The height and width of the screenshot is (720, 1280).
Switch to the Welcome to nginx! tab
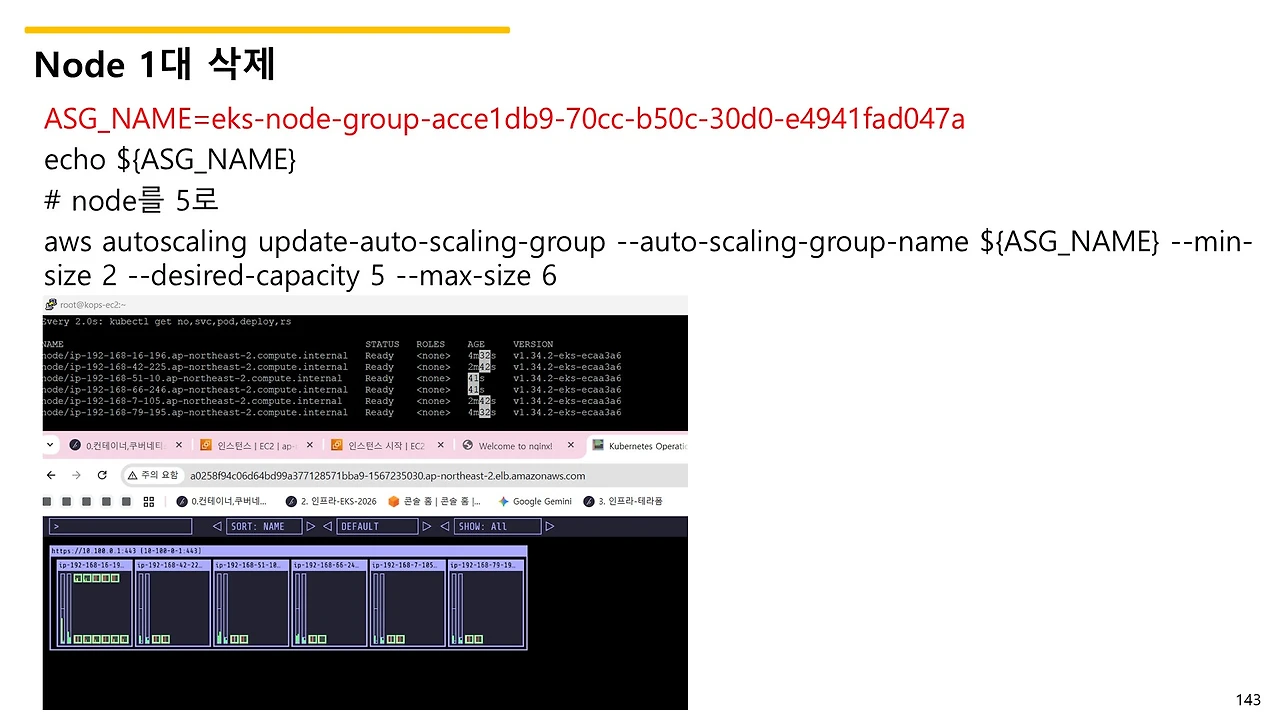click(516, 446)
